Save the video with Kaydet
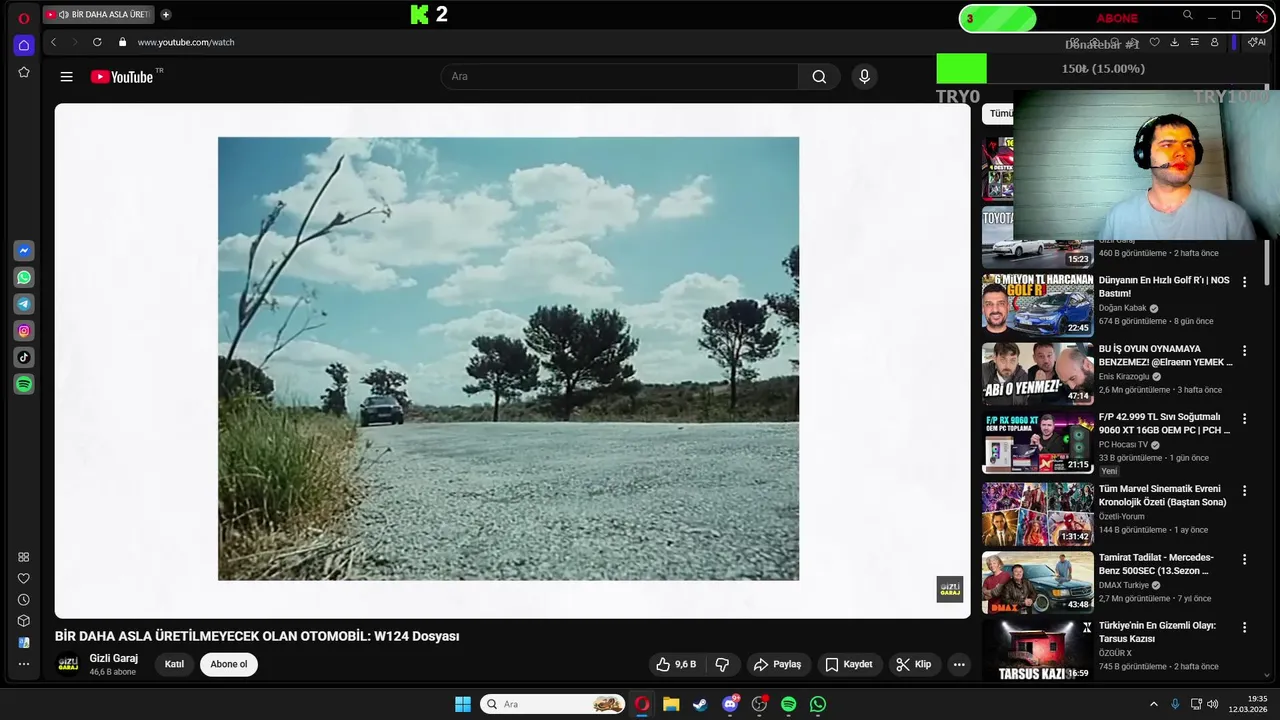This screenshot has width=1280, height=720. [x=848, y=664]
